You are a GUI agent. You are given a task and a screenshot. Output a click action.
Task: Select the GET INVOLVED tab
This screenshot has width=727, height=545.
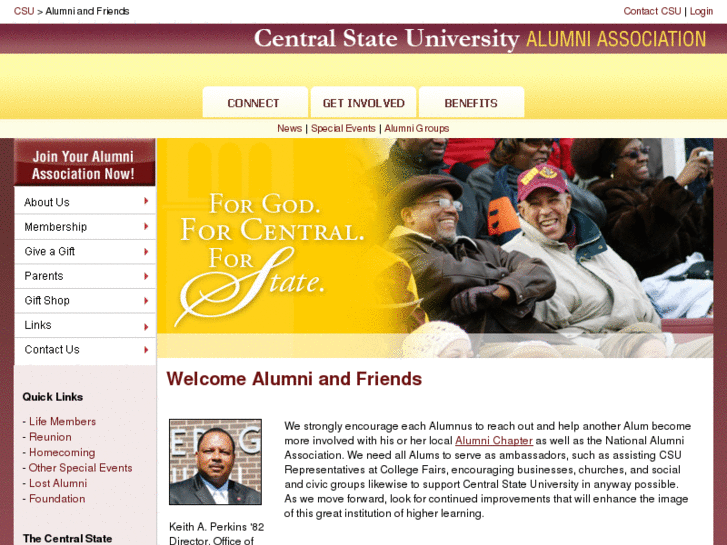(364, 103)
